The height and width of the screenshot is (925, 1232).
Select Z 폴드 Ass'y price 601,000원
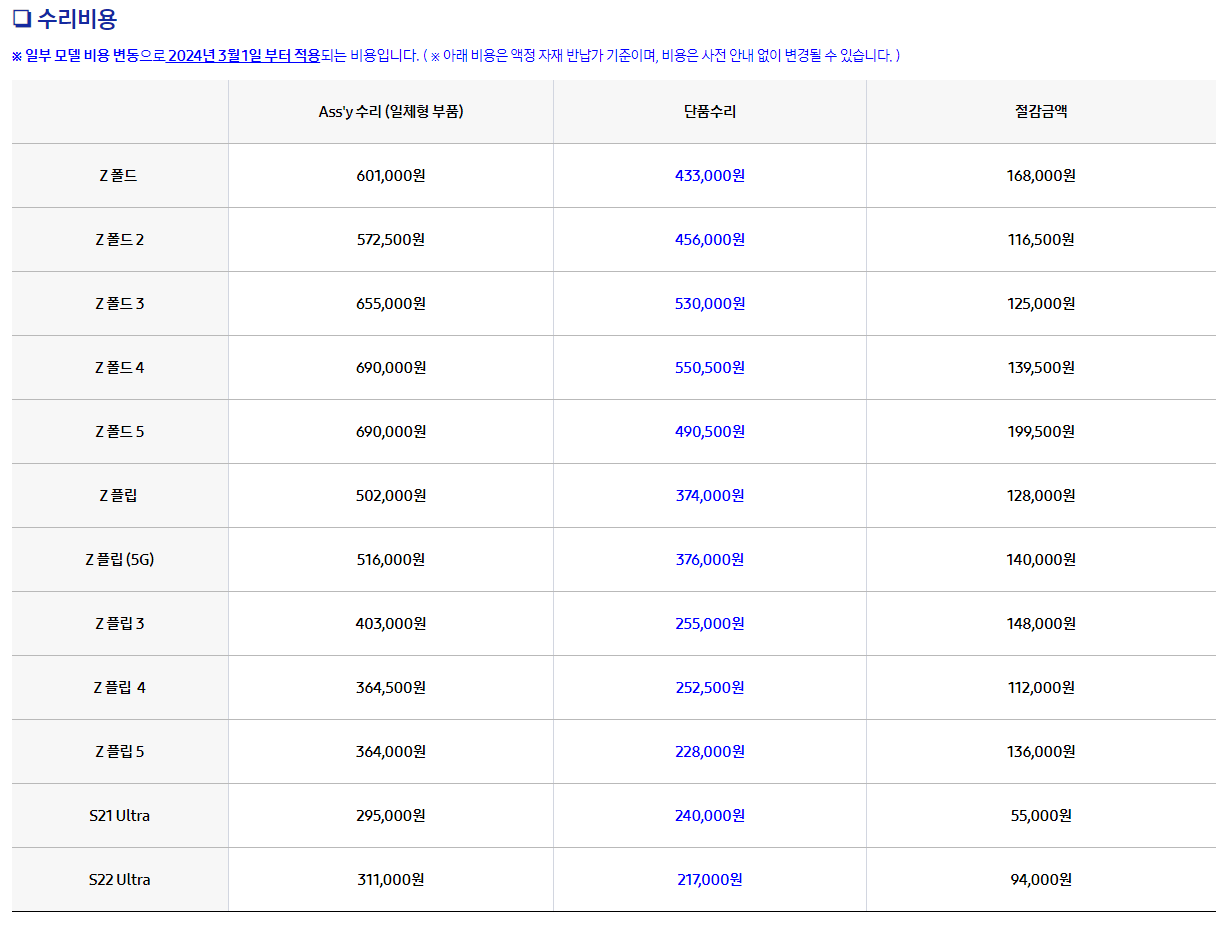(x=391, y=176)
